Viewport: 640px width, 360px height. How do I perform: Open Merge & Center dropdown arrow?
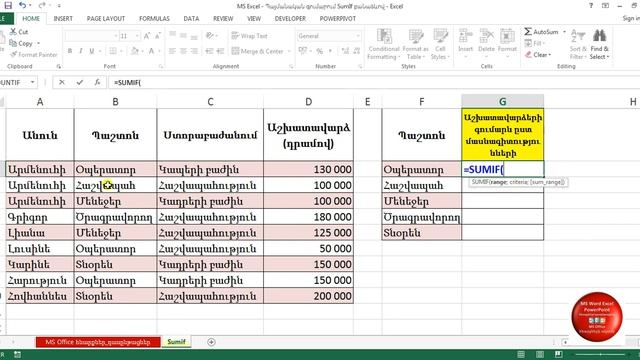289,51
